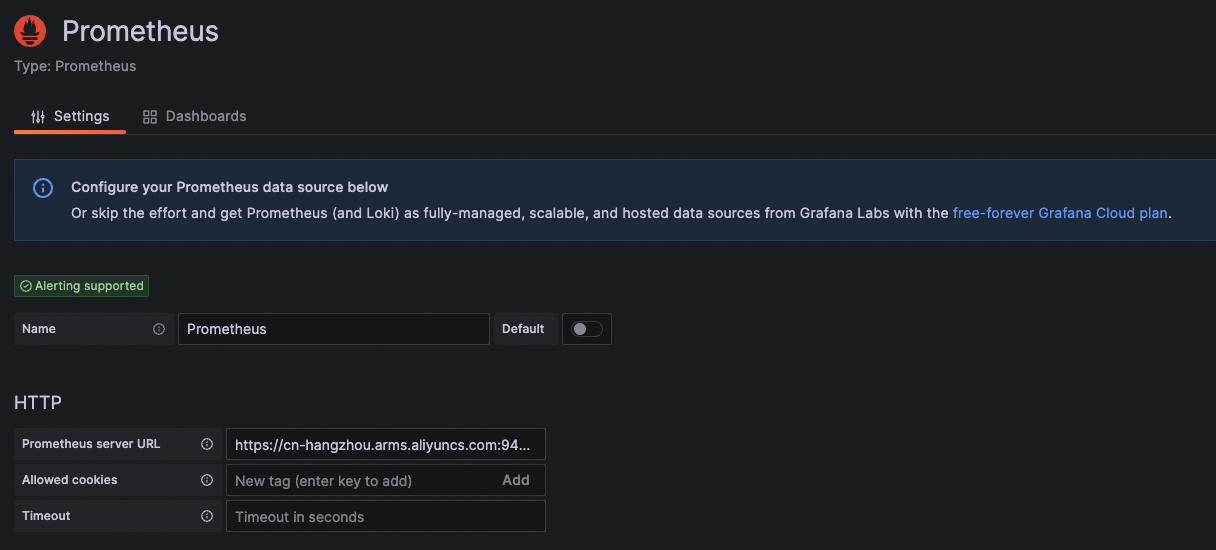Click the Alerting supported badge

(x=82, y=286)
